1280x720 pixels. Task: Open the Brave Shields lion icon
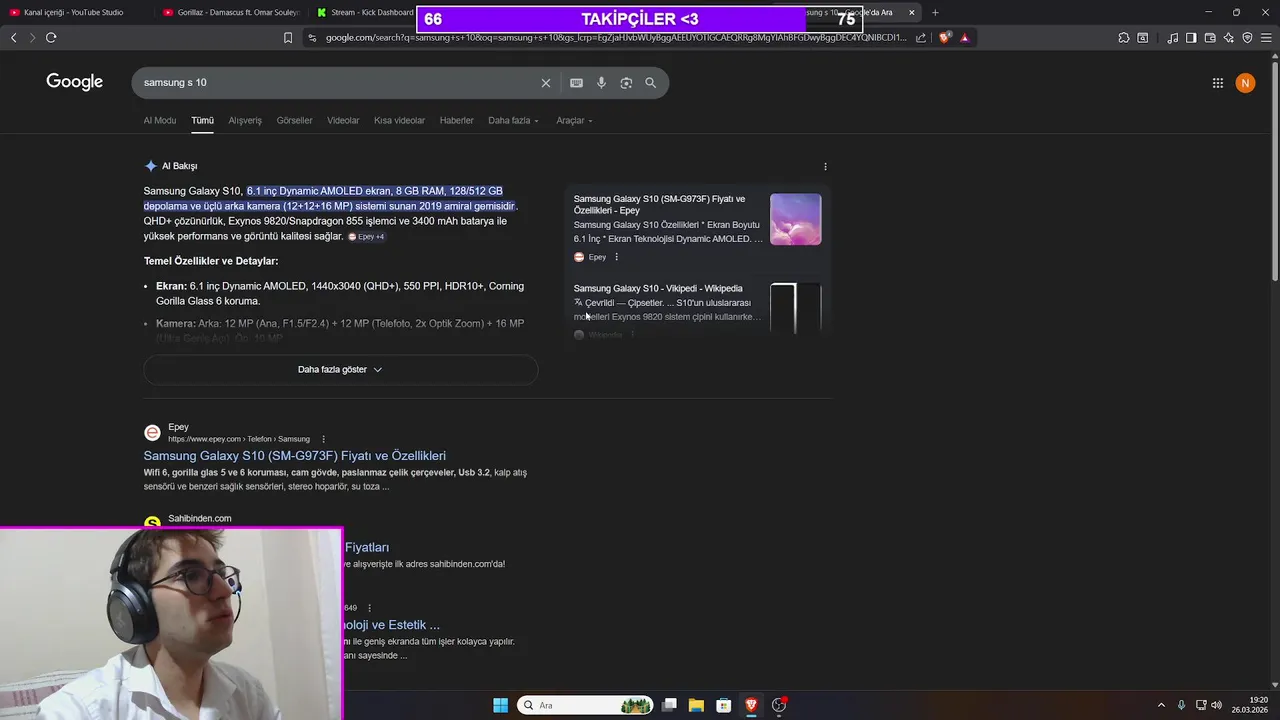tap(945, 38)
